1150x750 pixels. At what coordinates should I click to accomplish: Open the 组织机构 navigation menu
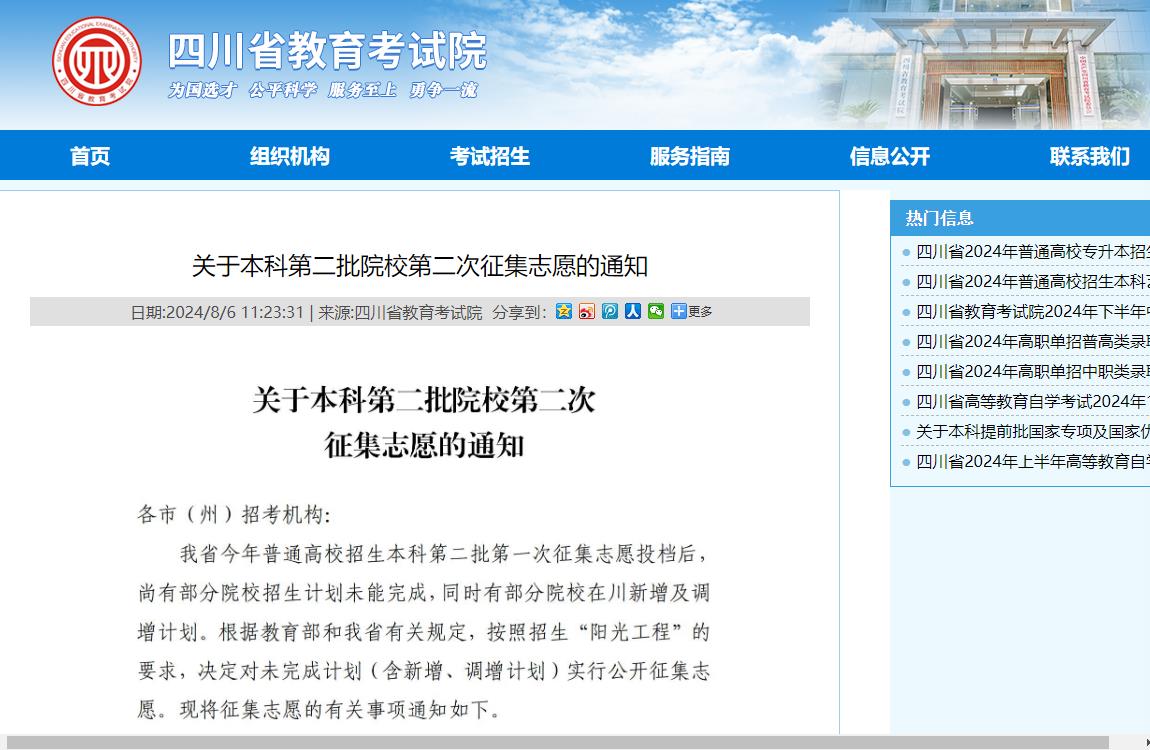tap(290, 156)
